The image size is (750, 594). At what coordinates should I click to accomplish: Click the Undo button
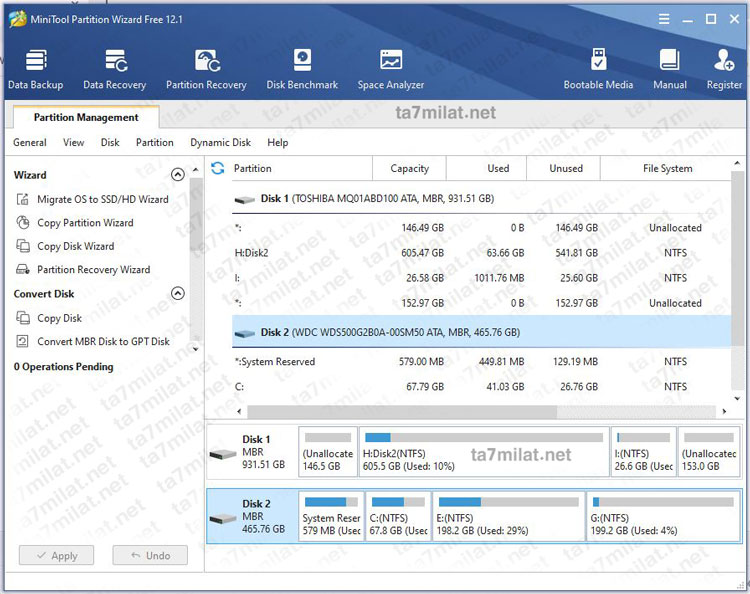tap(150, 555)
